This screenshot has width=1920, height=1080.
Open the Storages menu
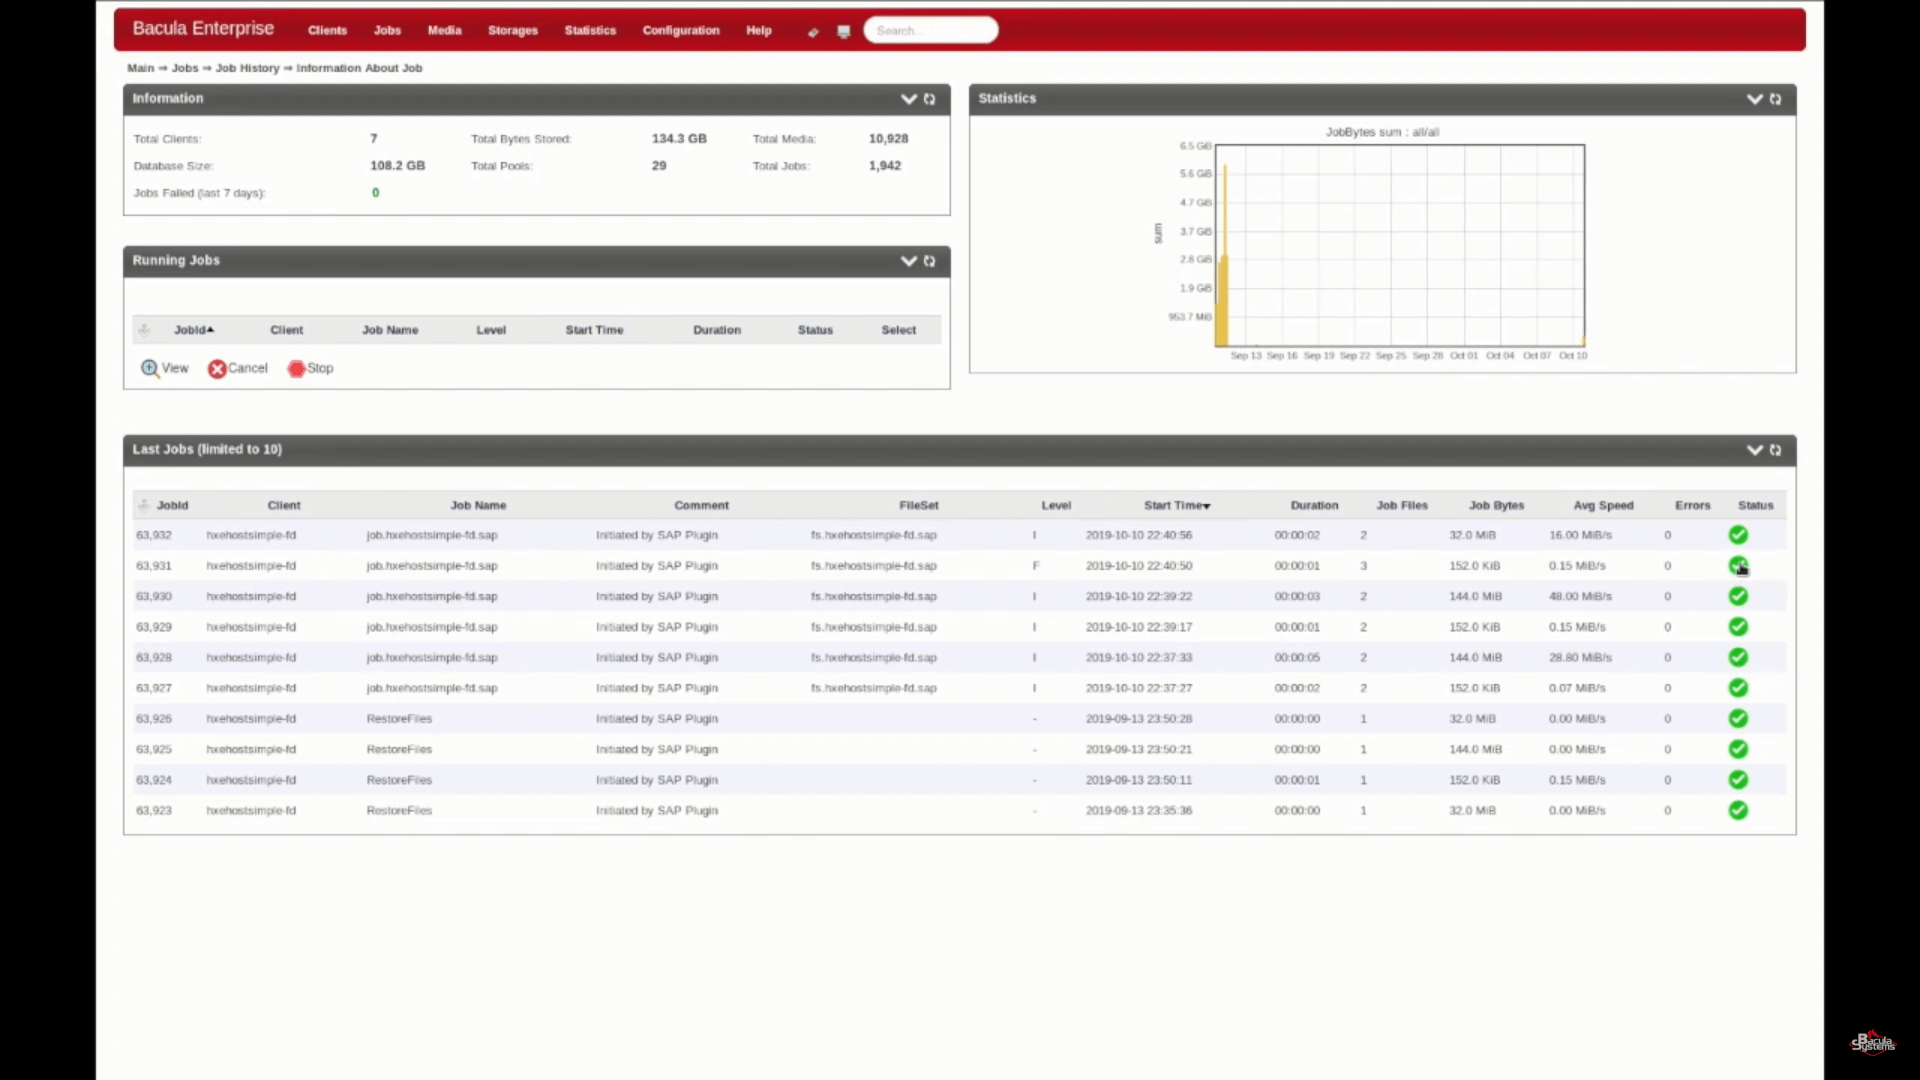[513, 31]
